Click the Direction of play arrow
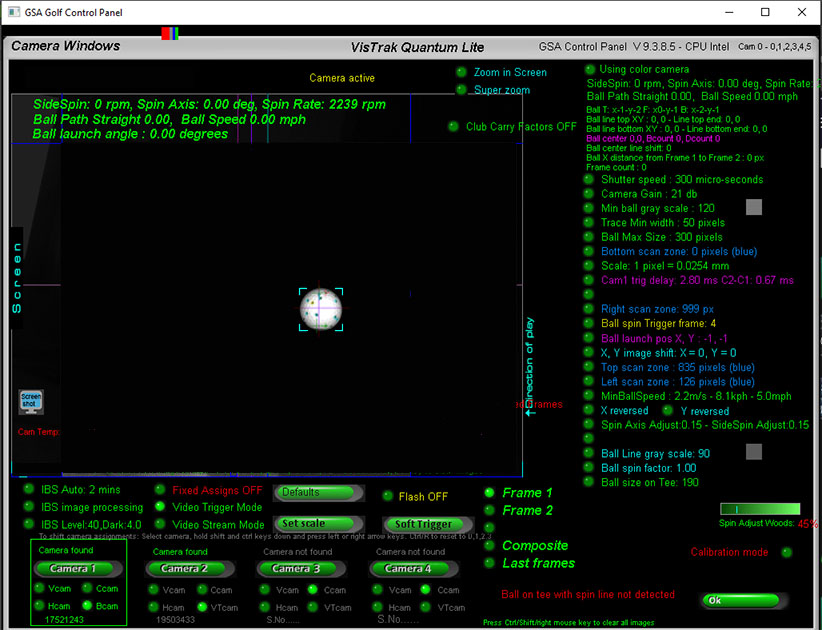This screenshot has height=630, width=822. coord(530,366)
